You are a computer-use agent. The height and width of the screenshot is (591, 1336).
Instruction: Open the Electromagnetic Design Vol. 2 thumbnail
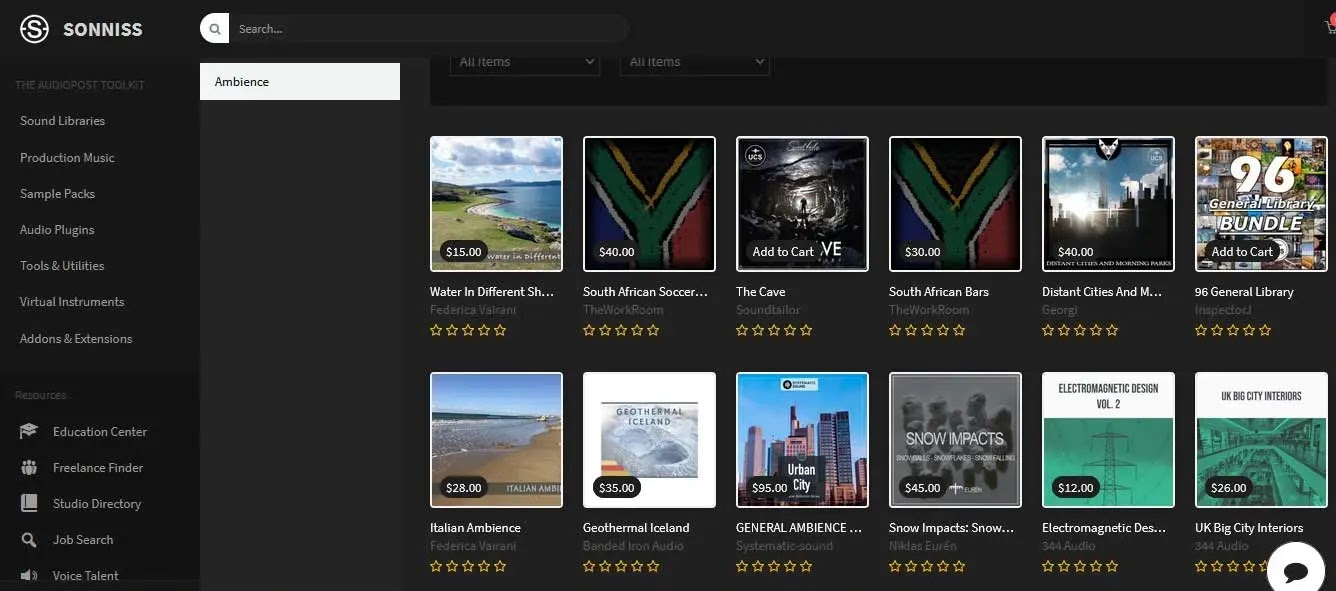tap(1108, 440)
